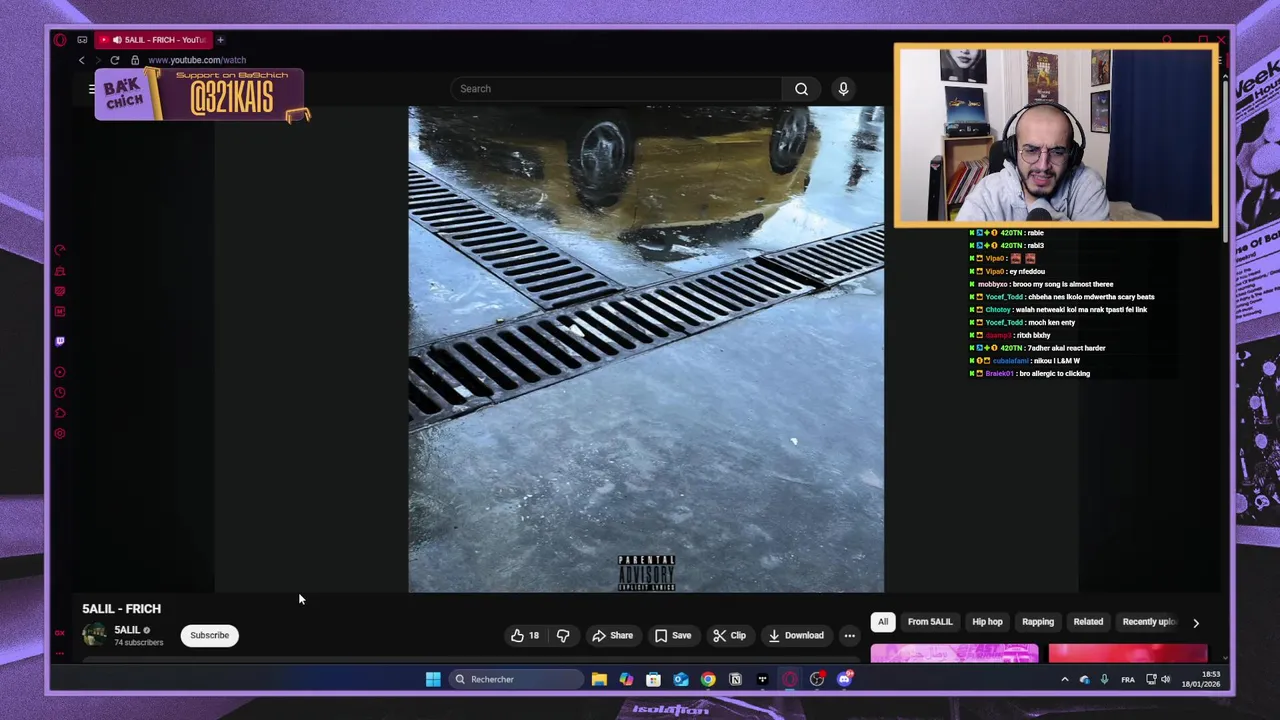Open the SALIL channel name link
The width and height of the screenshot is (1280, 720).
coord(127,630)
